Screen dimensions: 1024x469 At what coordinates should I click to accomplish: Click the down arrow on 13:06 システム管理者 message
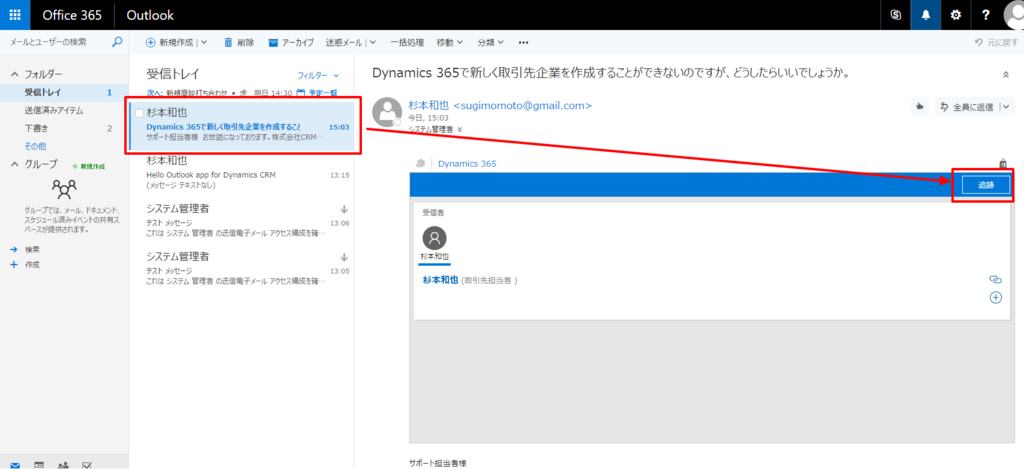point(344,209)
